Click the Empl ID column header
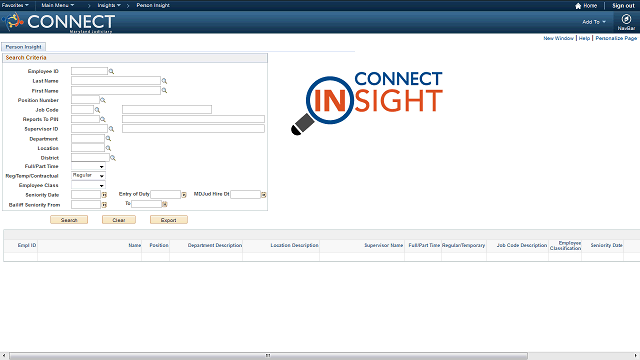Viewport: 640px width, 360px height. click(27, 245)
